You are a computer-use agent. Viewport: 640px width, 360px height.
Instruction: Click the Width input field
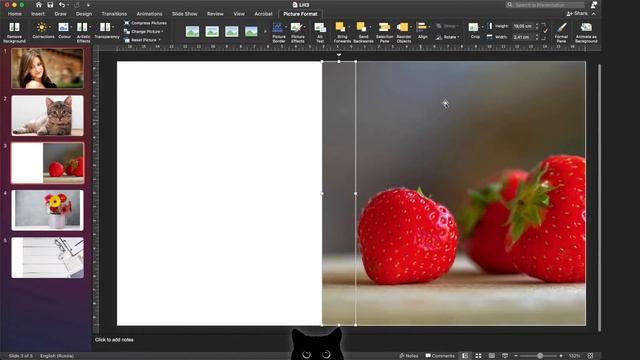coord(523,37)
